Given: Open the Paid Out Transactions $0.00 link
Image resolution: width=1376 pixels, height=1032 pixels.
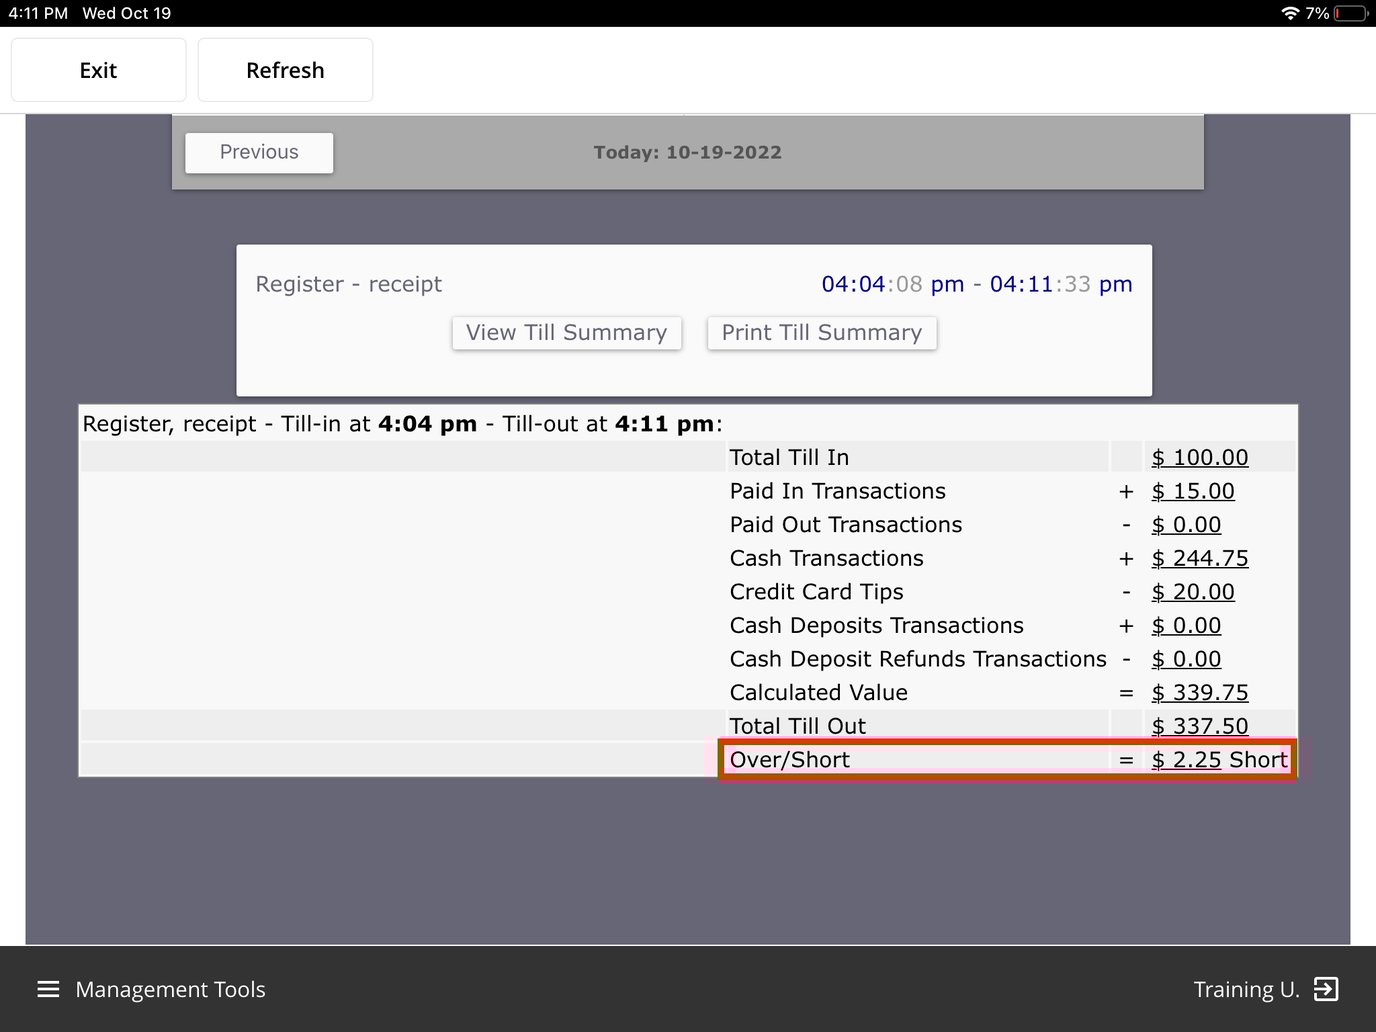Looking at the screenshot, I should (x=1186, y=524).
